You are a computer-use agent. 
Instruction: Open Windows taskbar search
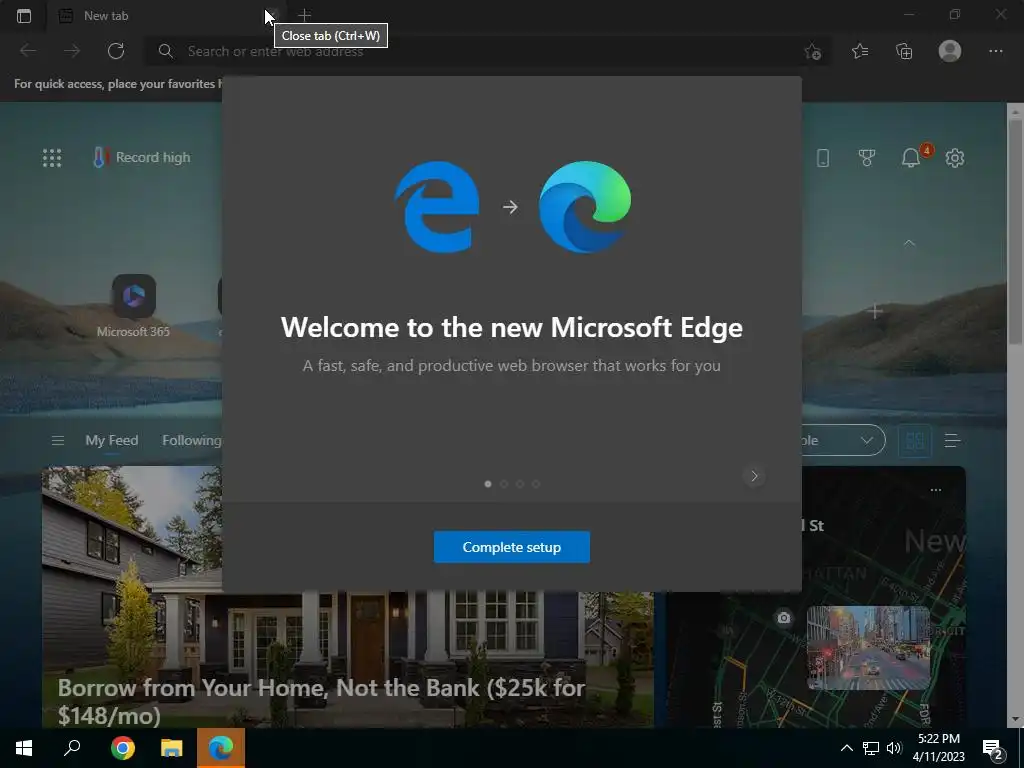(72, 748)
